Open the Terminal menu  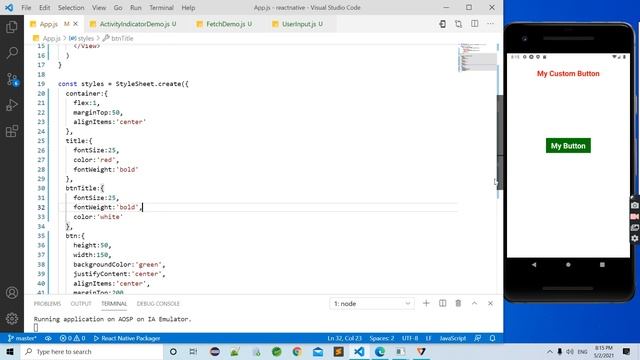point(161,7)
